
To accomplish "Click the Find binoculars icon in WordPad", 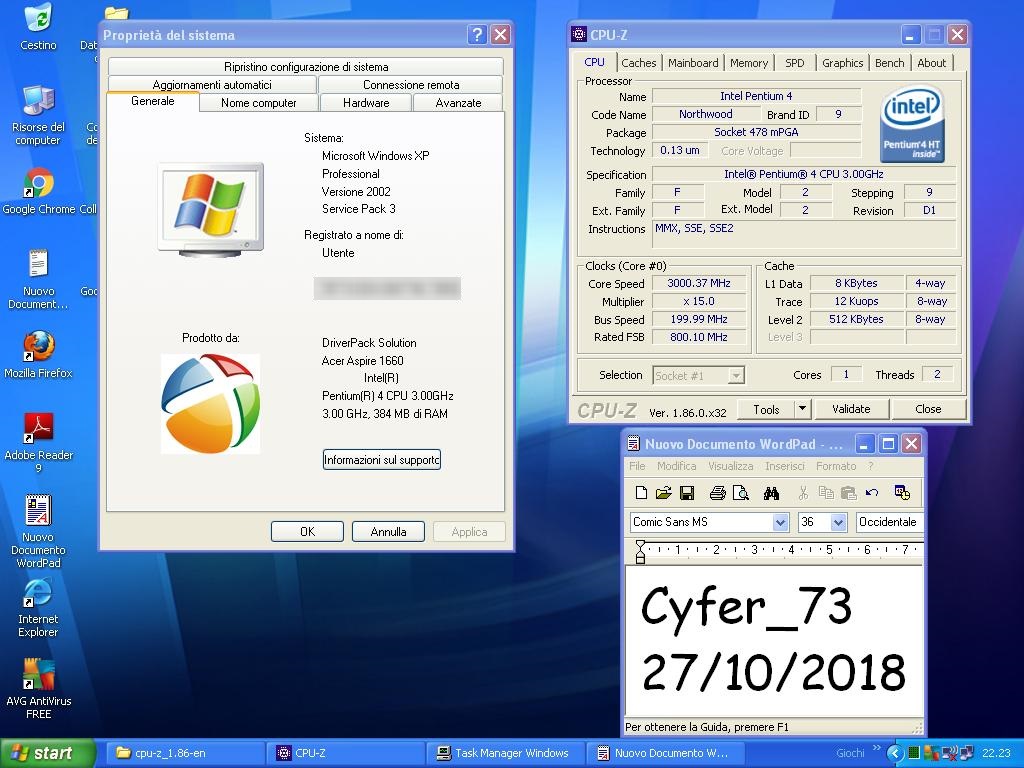I will click(771, 493).
